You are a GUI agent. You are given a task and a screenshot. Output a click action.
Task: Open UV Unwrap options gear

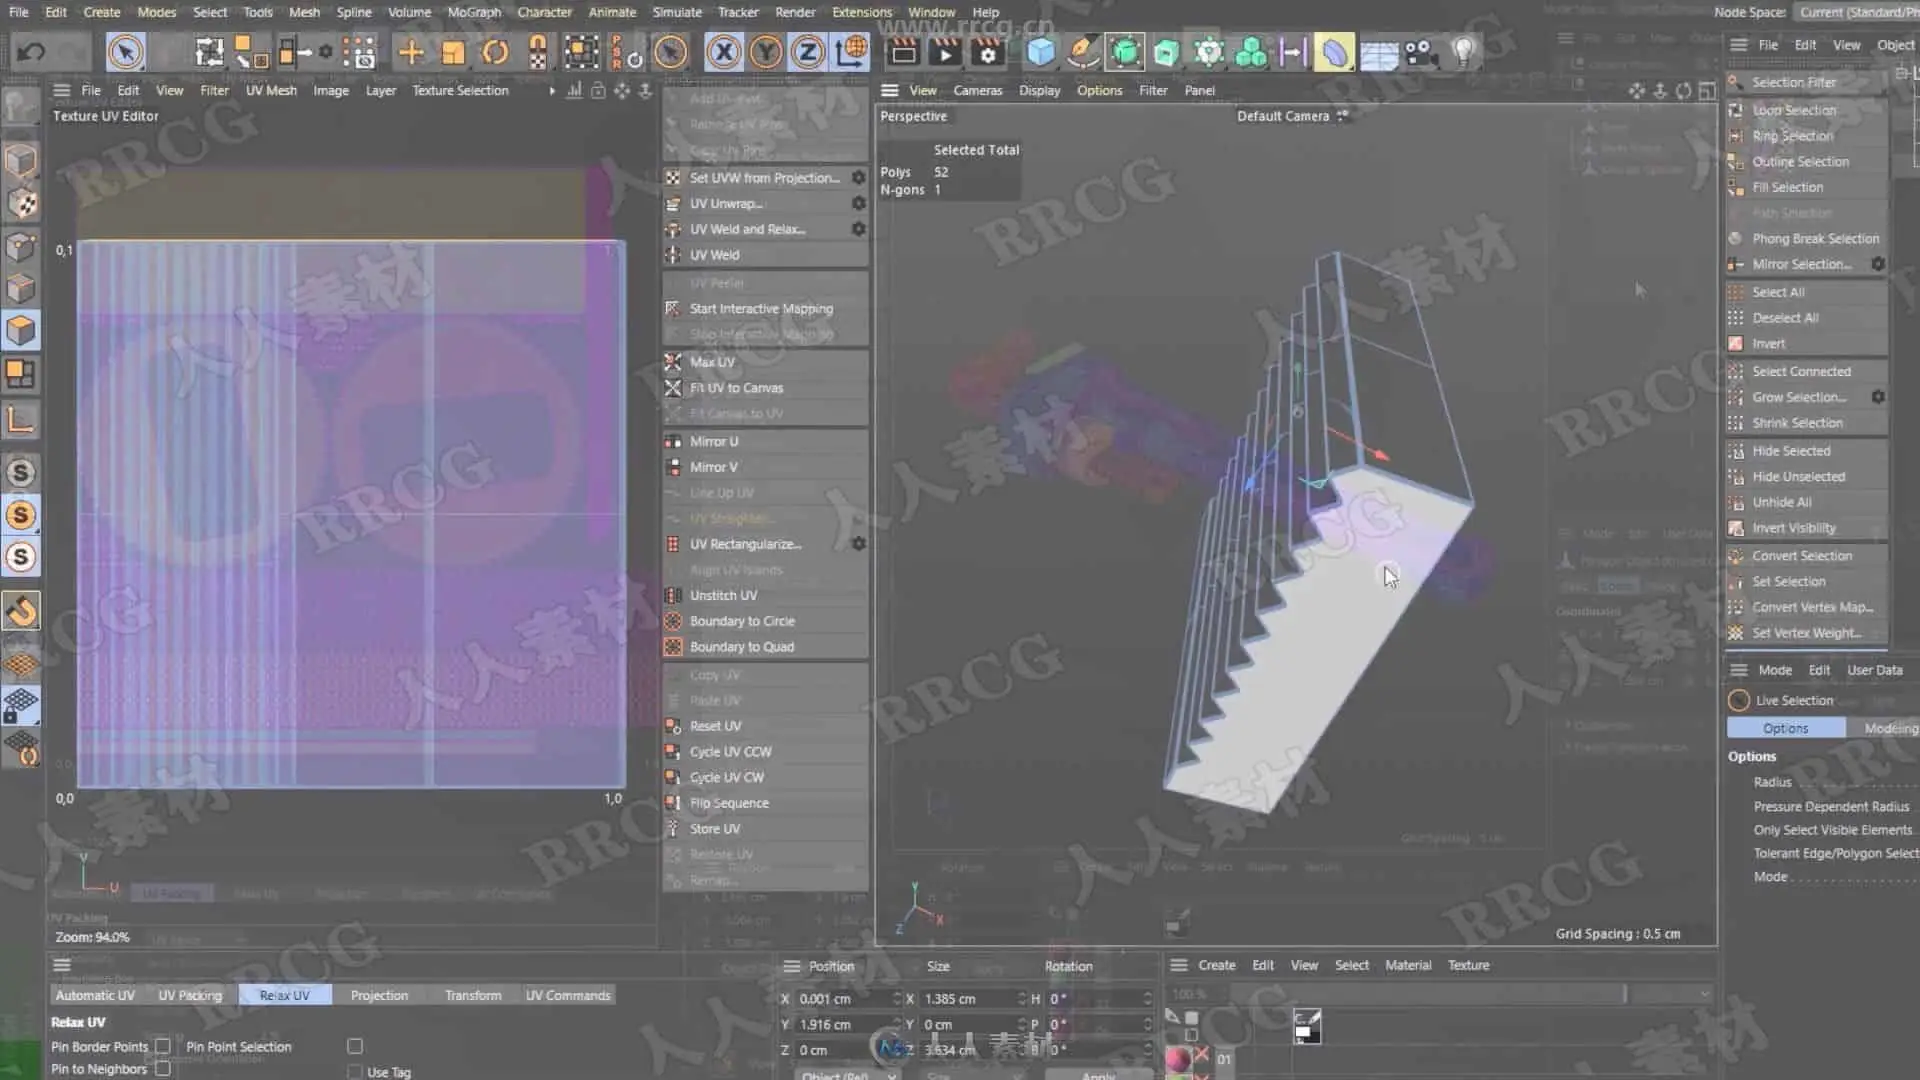point(858,203)
